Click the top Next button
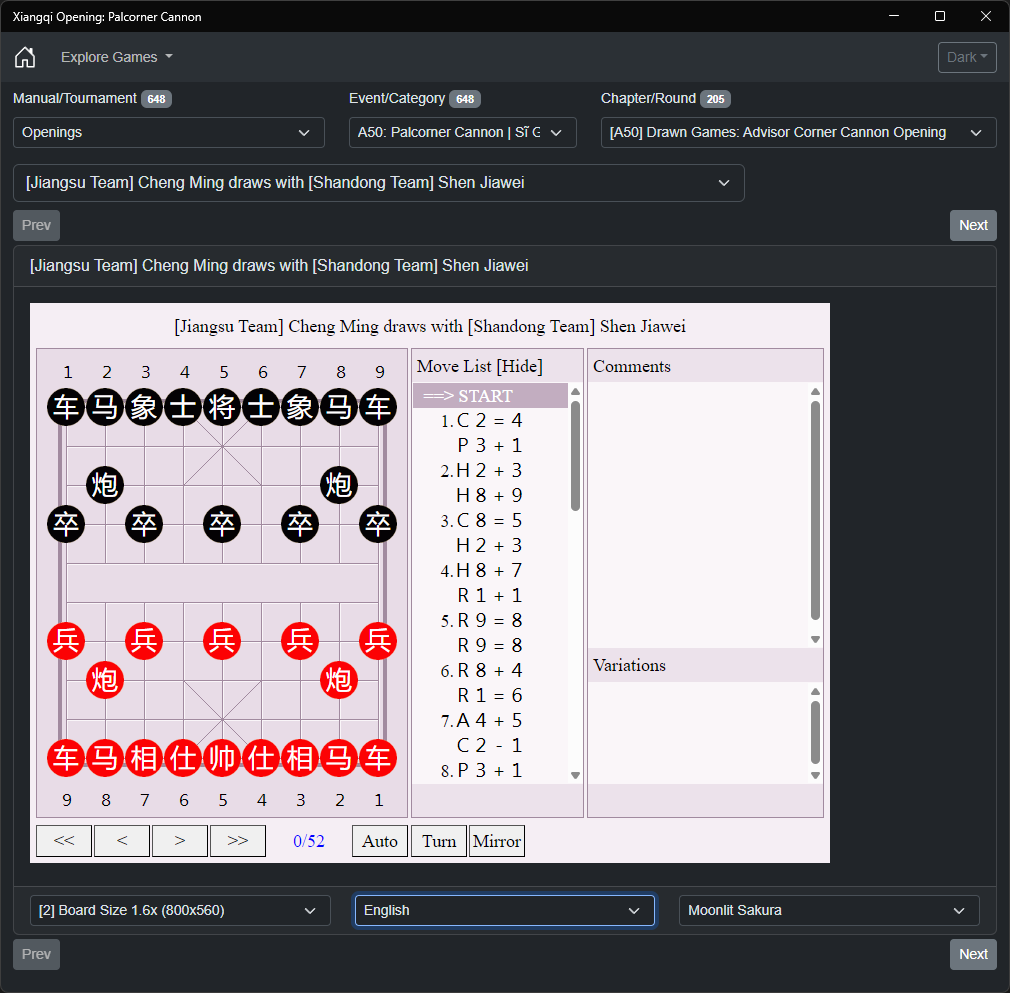 973,225
